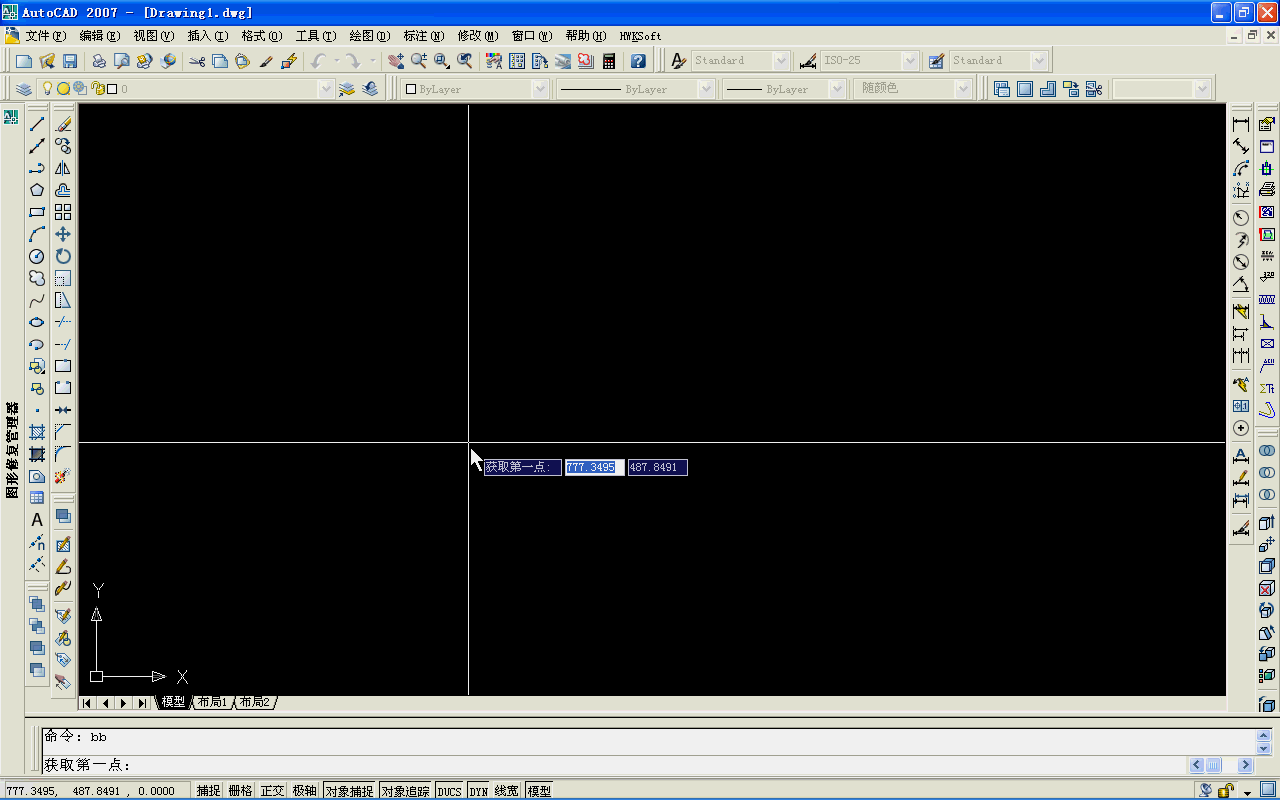Select the Hatch tool
Viewport: 1280px width, 800px height.
click(37, 432)
